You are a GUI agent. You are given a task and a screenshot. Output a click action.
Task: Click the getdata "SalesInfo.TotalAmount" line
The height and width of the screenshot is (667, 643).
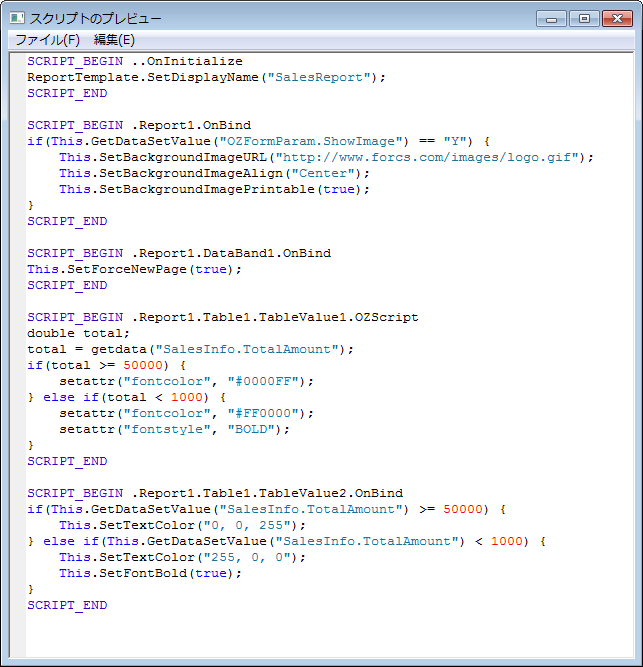point(190,349)
